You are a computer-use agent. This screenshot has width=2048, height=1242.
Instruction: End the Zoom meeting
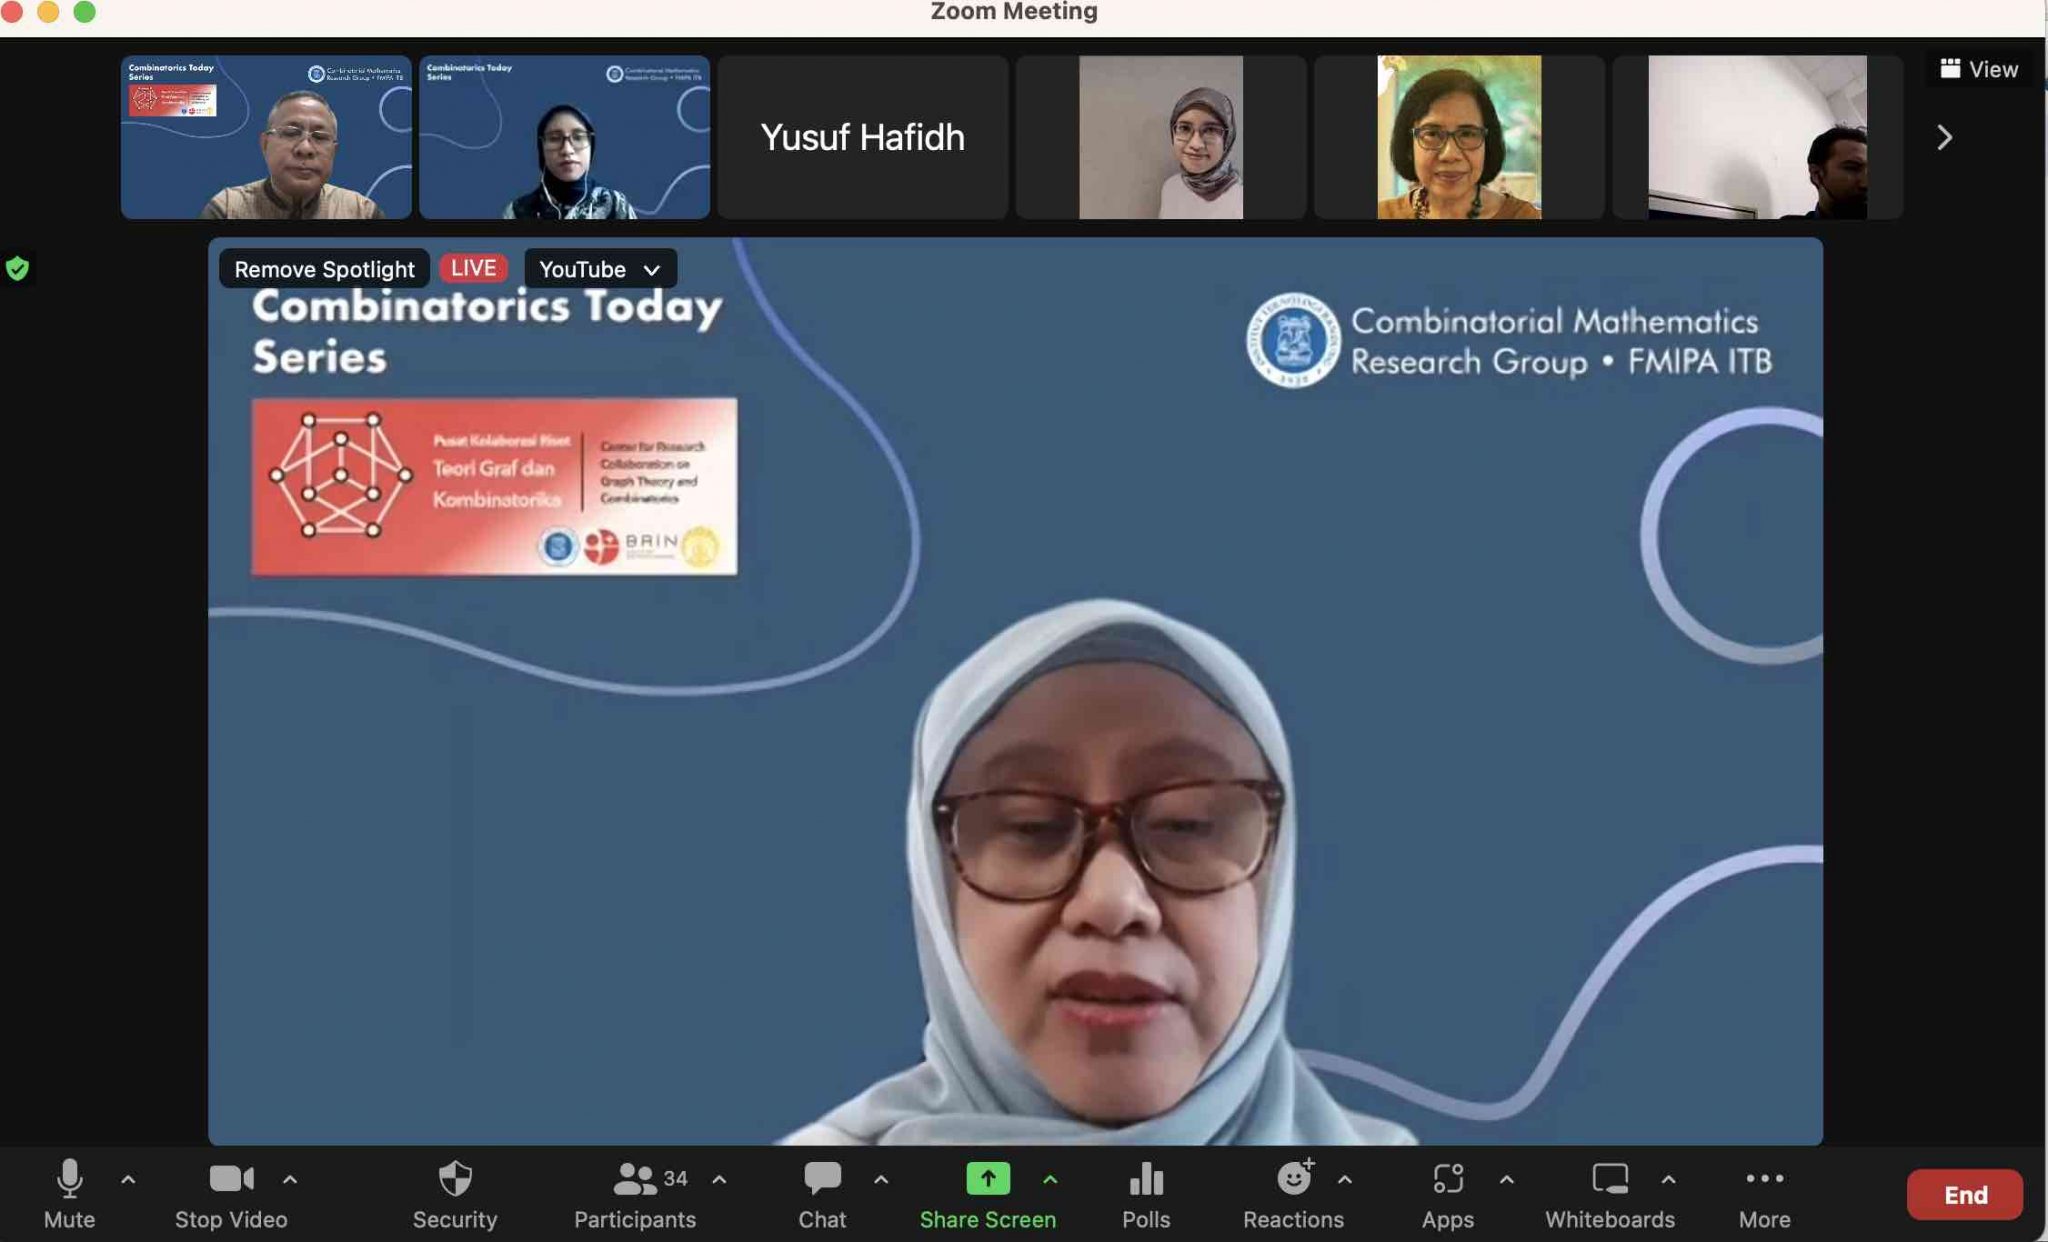click(1966, 1194)
